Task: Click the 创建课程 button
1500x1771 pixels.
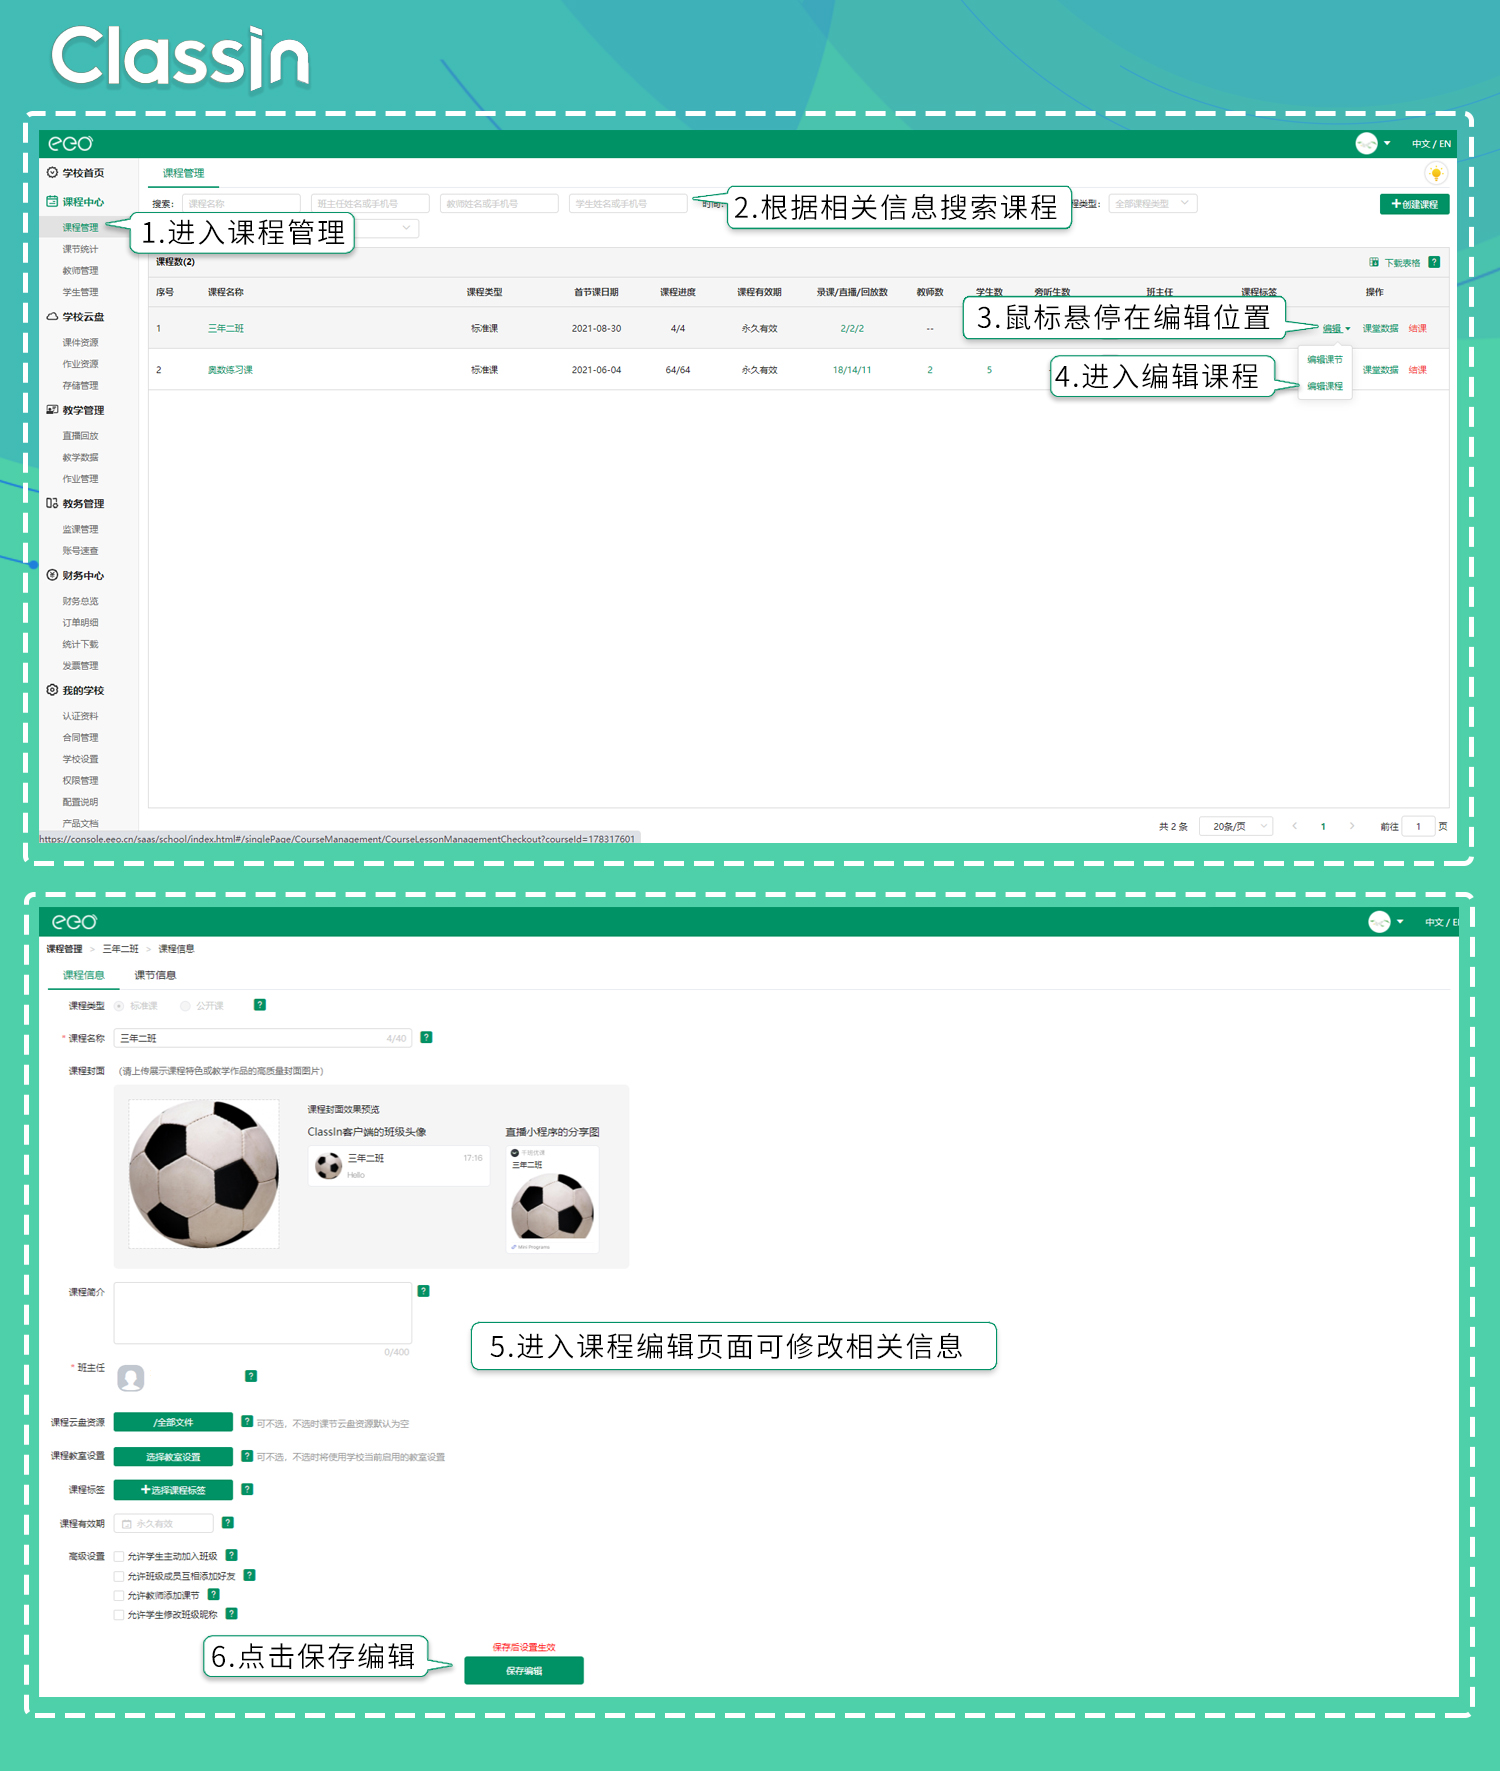Action: pyautogui.click(x=1414, y=204)
